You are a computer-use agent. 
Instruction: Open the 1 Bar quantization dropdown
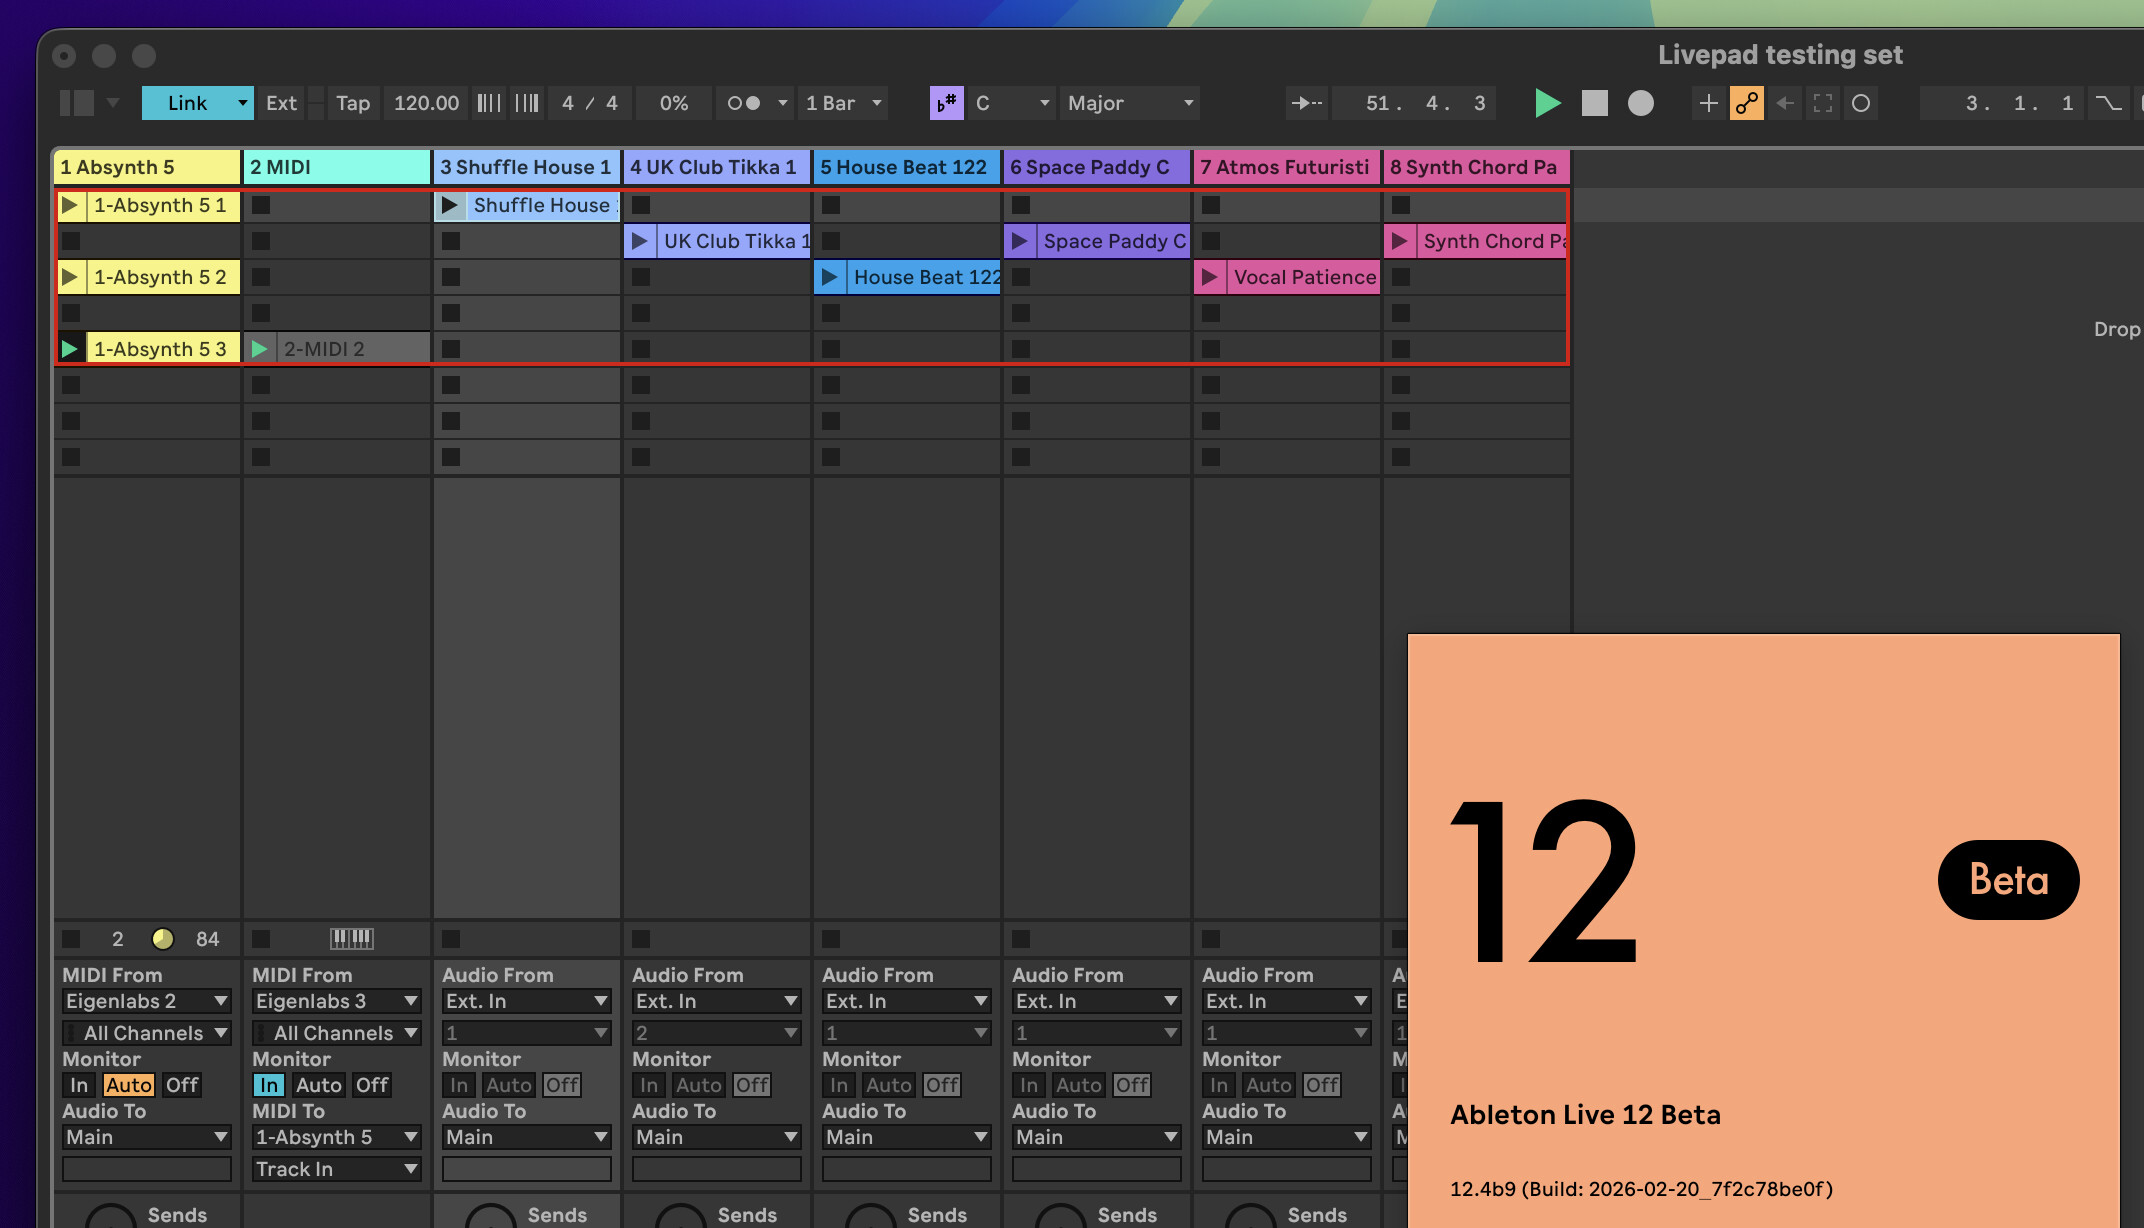844,103
